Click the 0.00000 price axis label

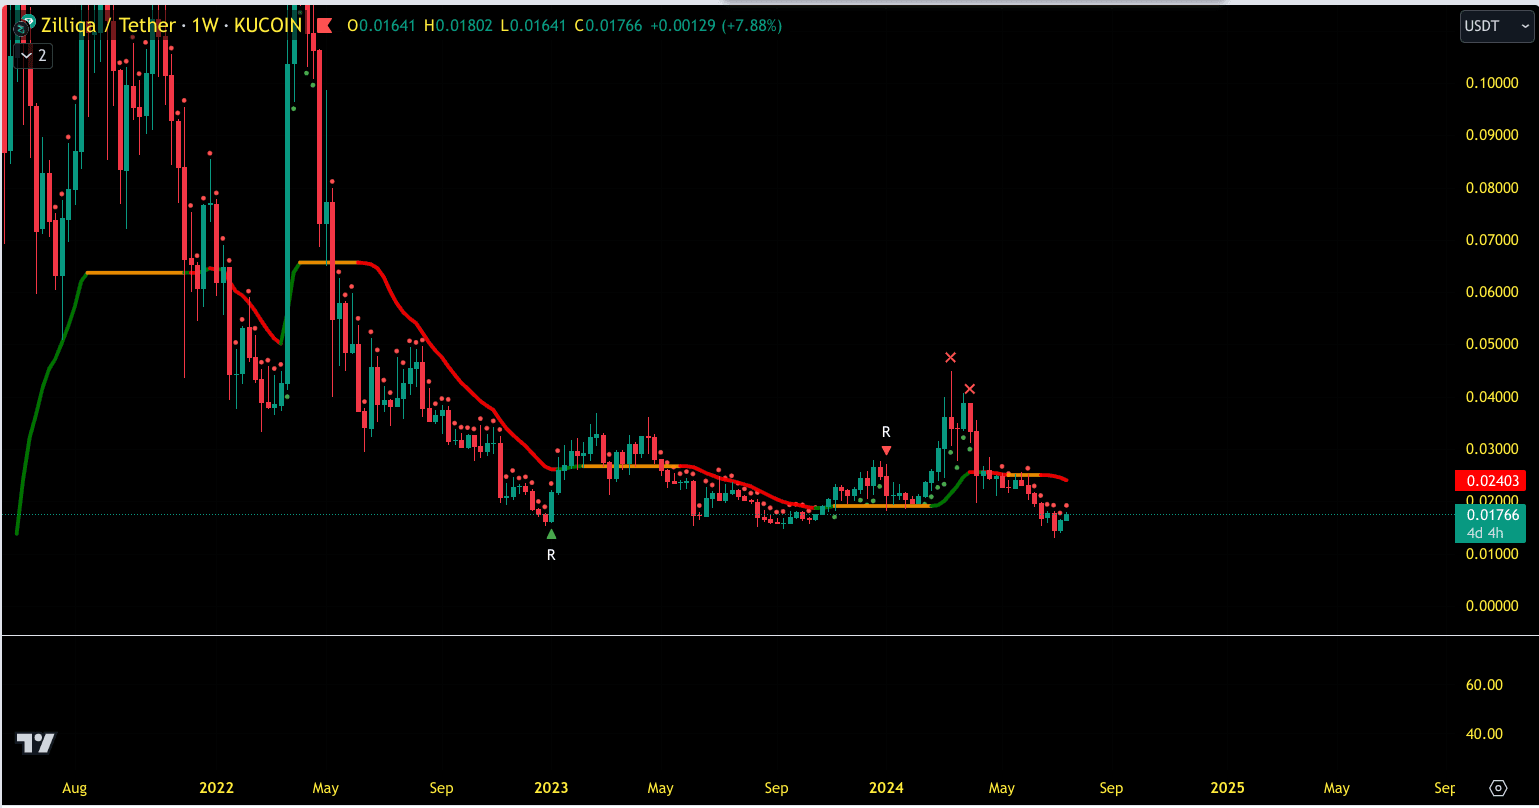click(1492, 606)
